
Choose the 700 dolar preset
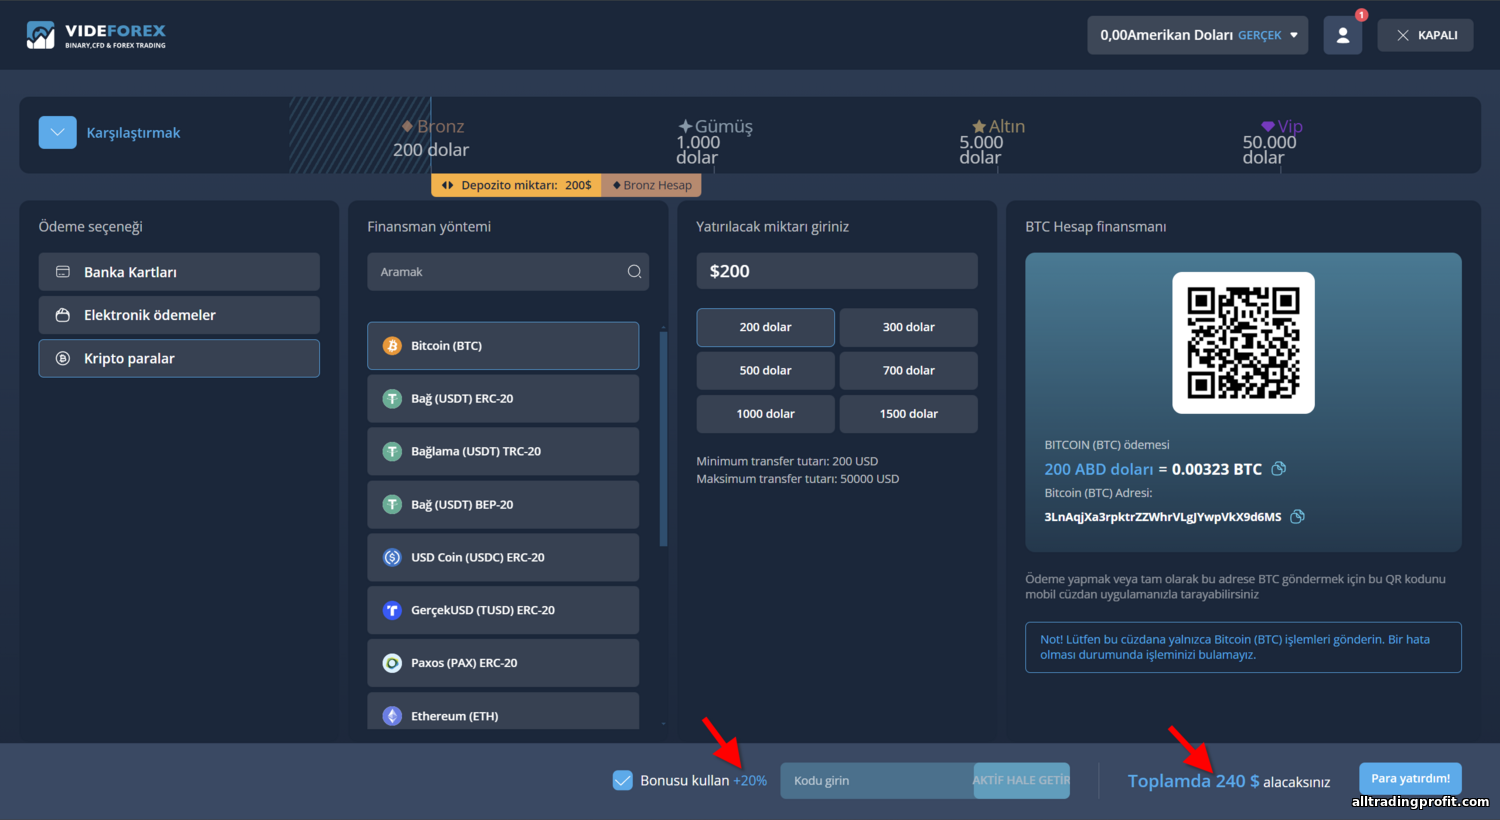[908, 370]
